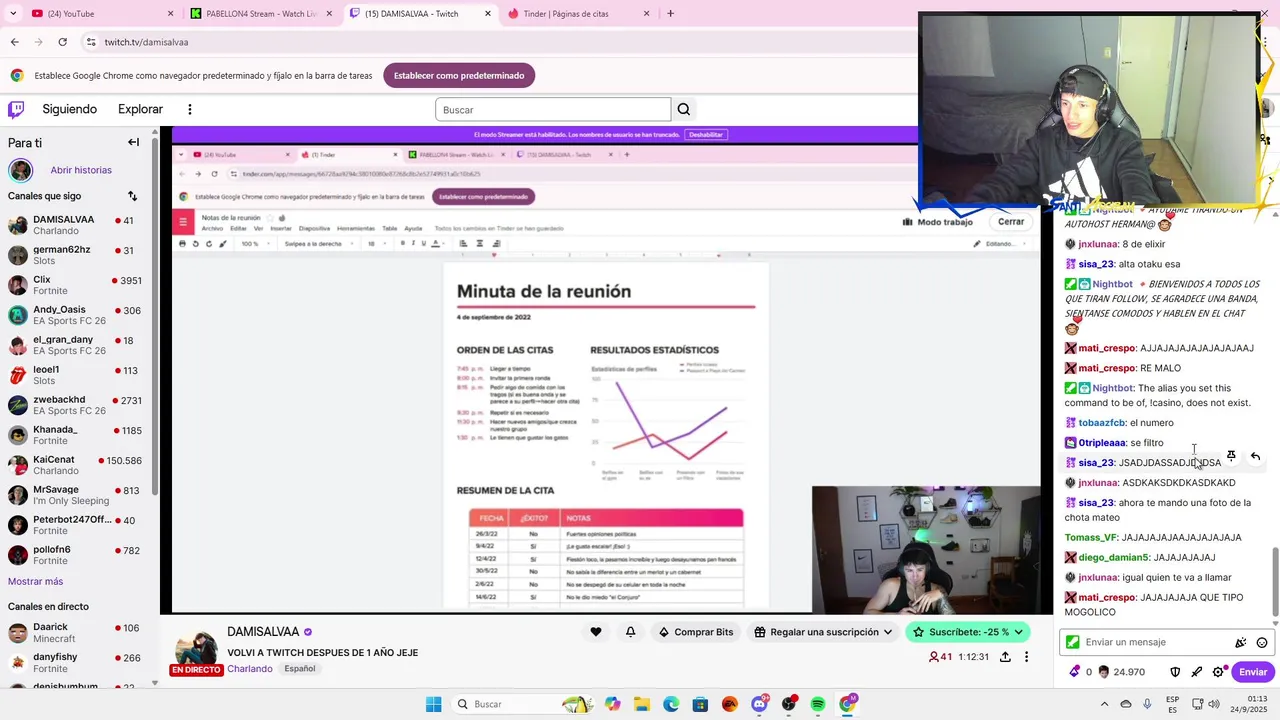Open zwebackhd channel in sidebar
The width and height of the screenshot is (1280, 720).
tap(75, 405)
